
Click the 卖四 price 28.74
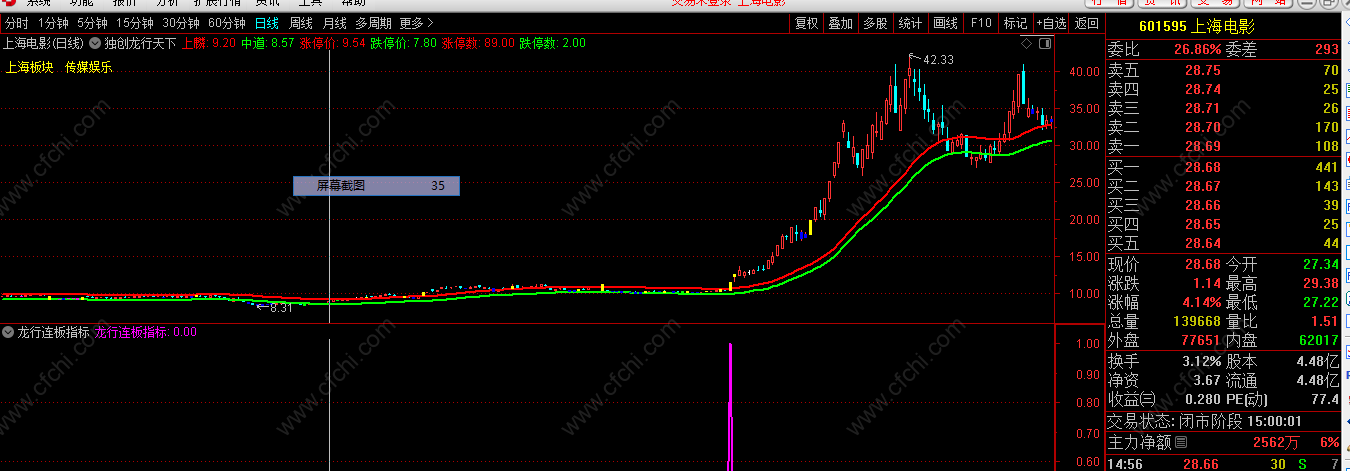coord(1202,89)
